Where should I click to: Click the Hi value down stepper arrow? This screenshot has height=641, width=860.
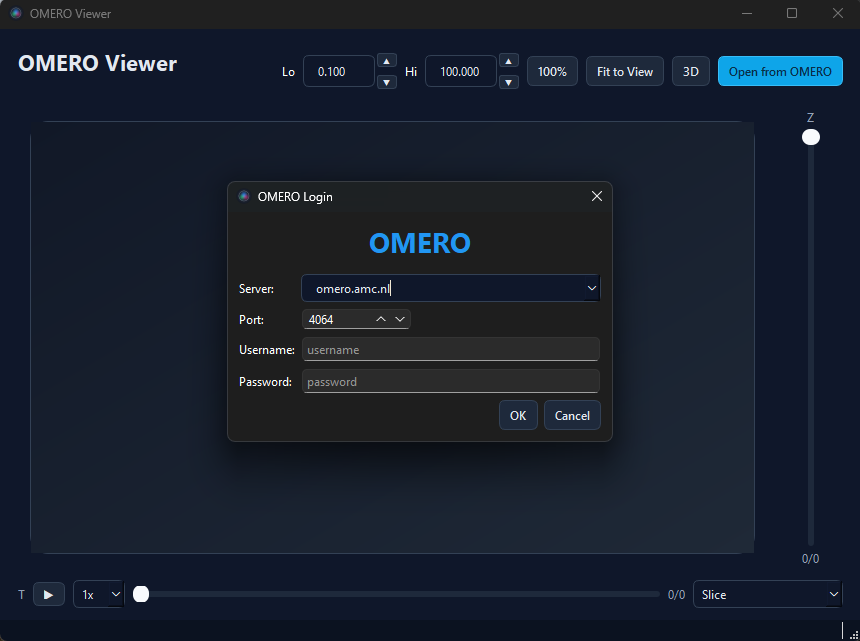[509, 81]
